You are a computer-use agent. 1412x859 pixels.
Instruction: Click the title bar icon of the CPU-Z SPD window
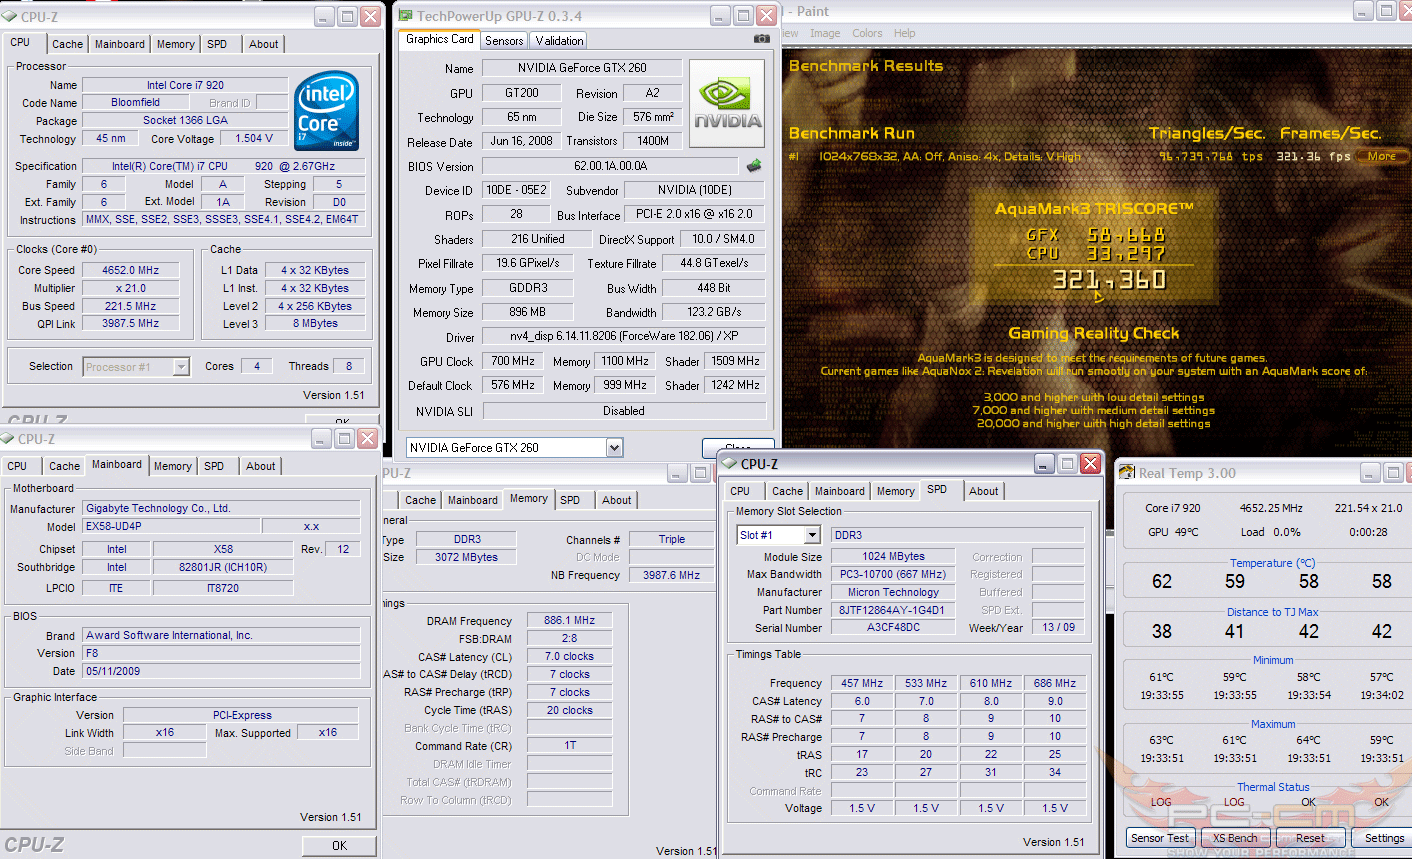click(730, 464)
